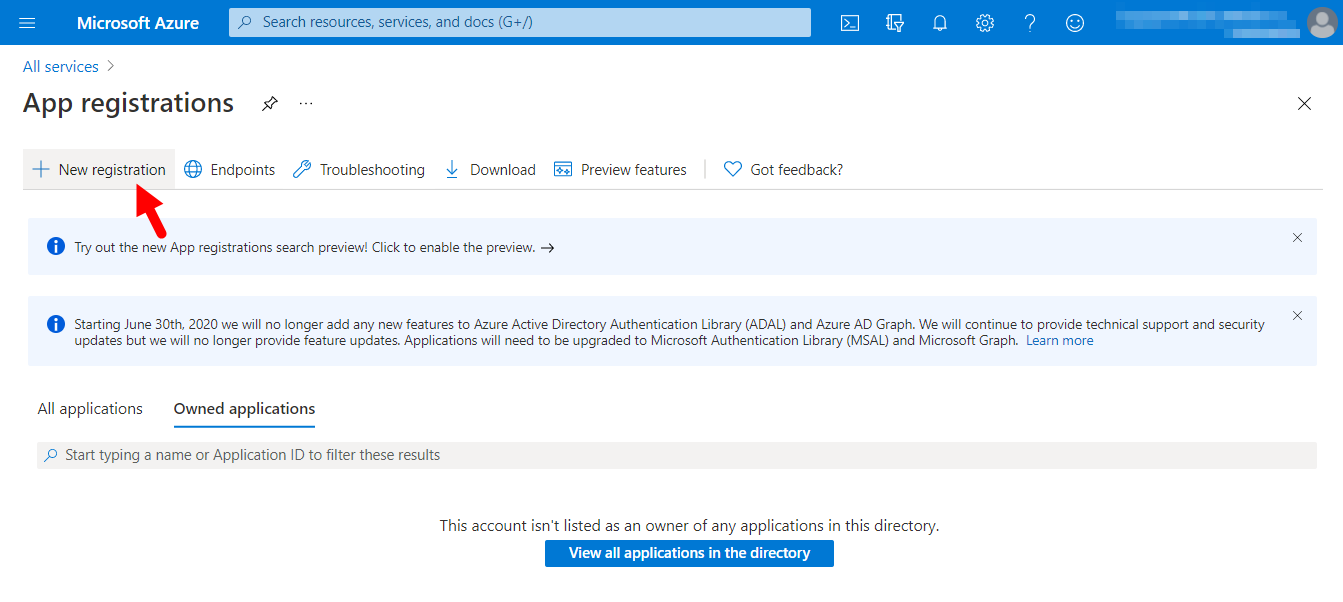Go to Microsoft Azure home
The height and width of the screenshot is (602, 1343).
(x=138, y=22)
